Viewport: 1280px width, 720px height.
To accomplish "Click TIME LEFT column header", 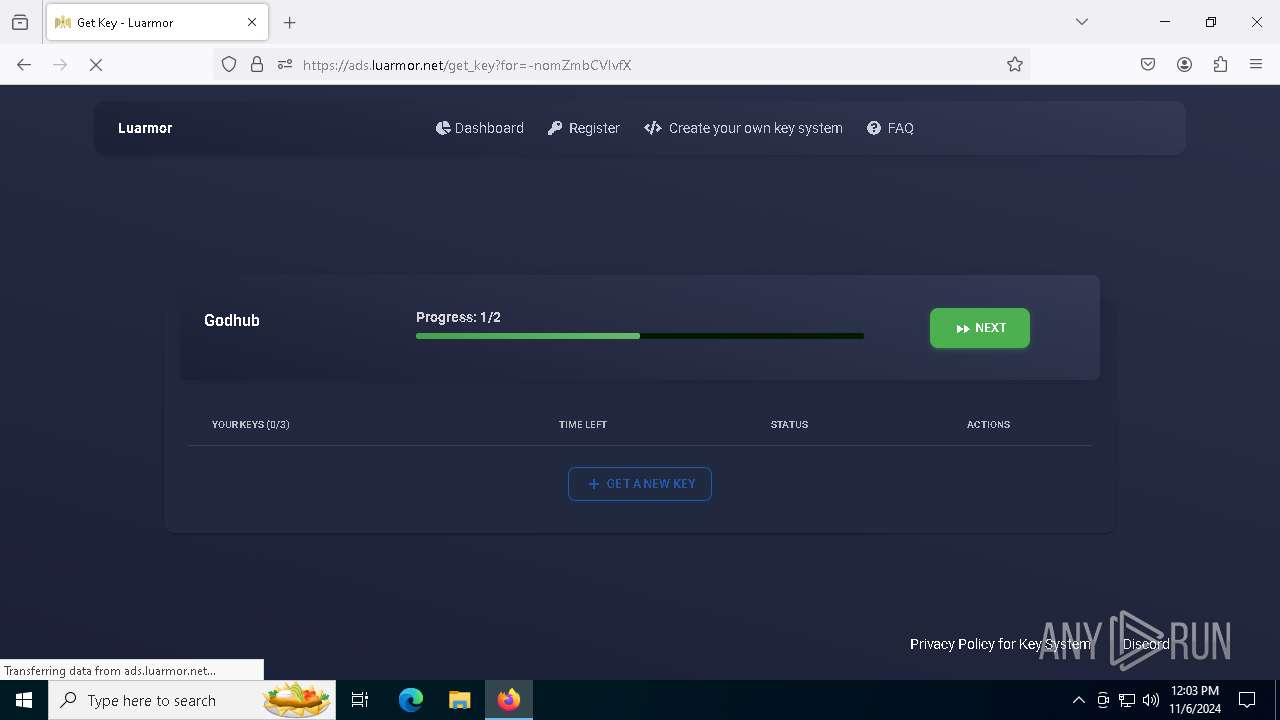I will point(583,425).
